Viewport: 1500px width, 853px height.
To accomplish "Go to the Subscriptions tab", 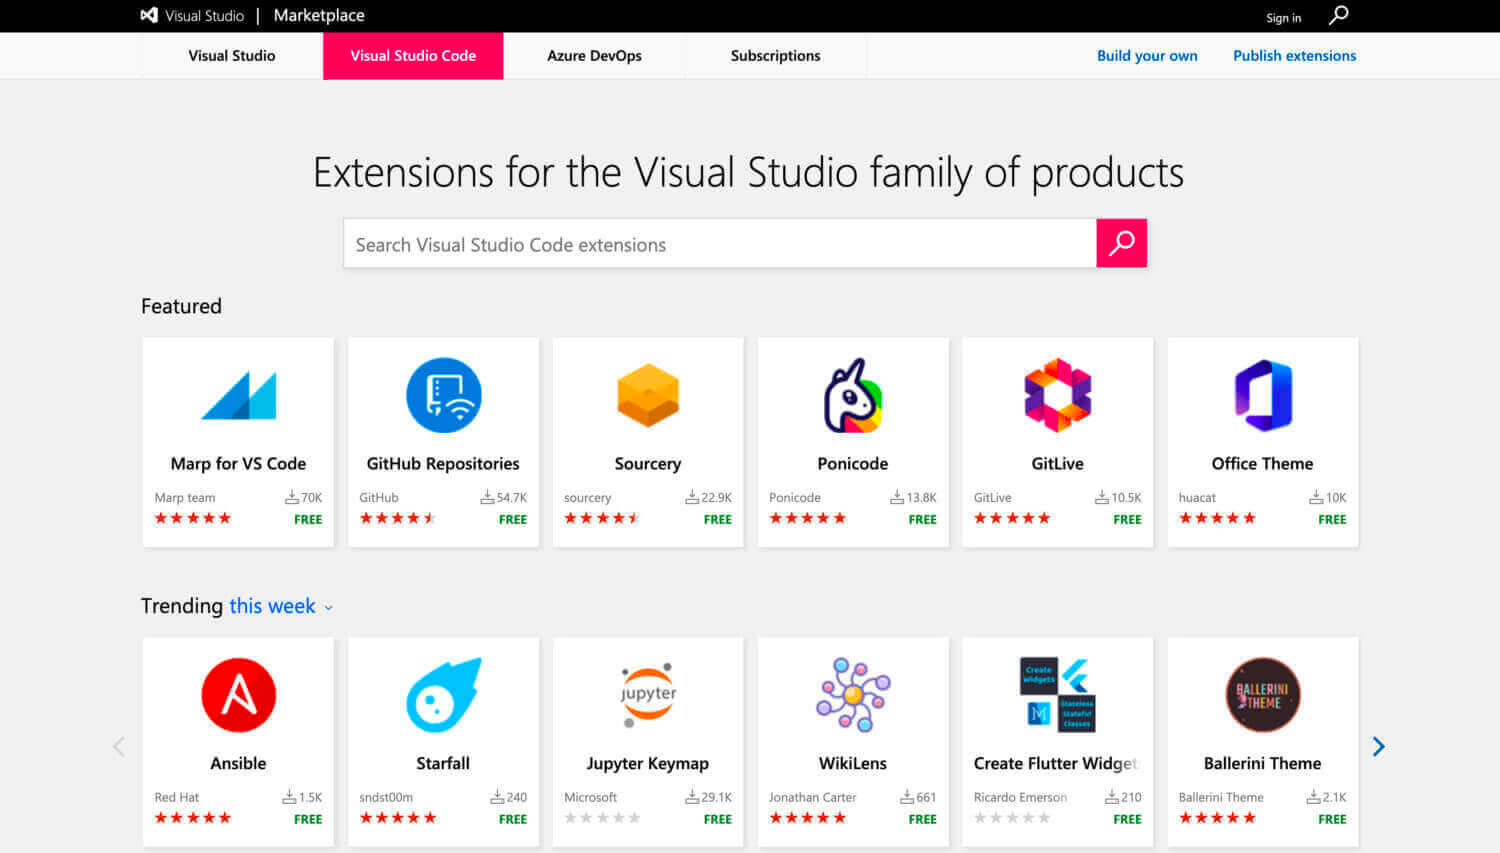I will coord(775,56).
